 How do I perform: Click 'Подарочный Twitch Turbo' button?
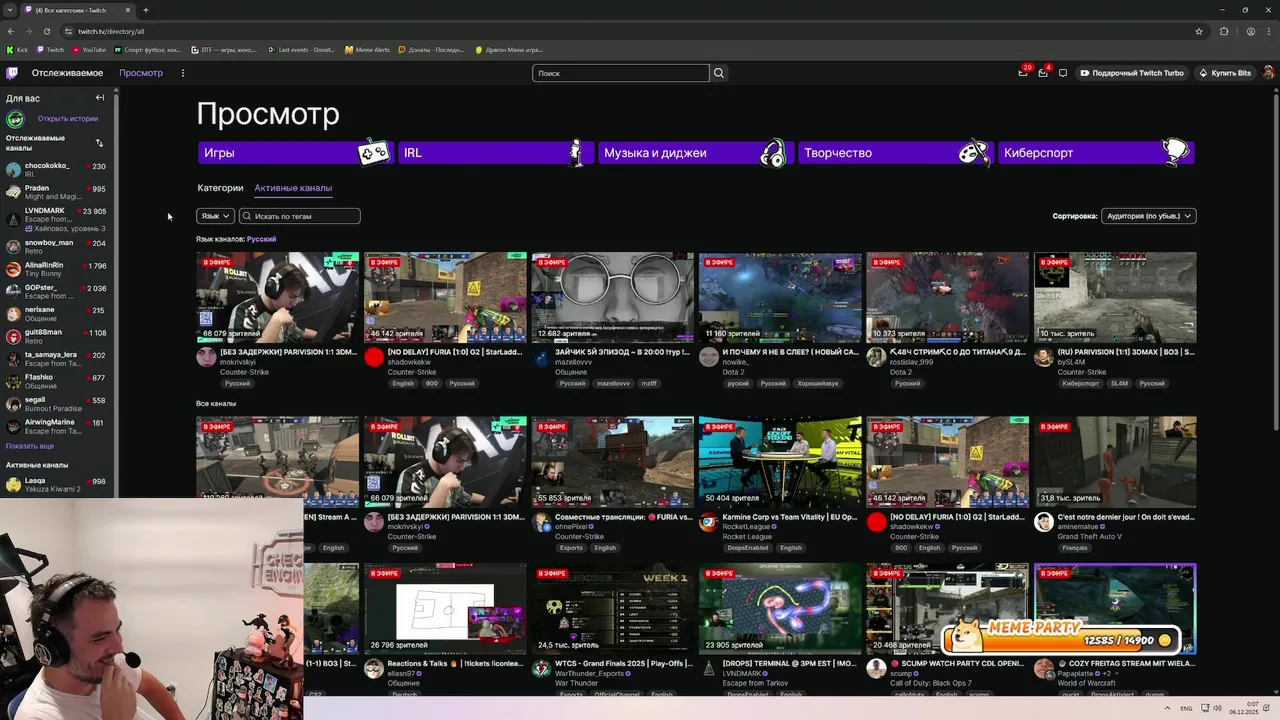coord(1131,73)
